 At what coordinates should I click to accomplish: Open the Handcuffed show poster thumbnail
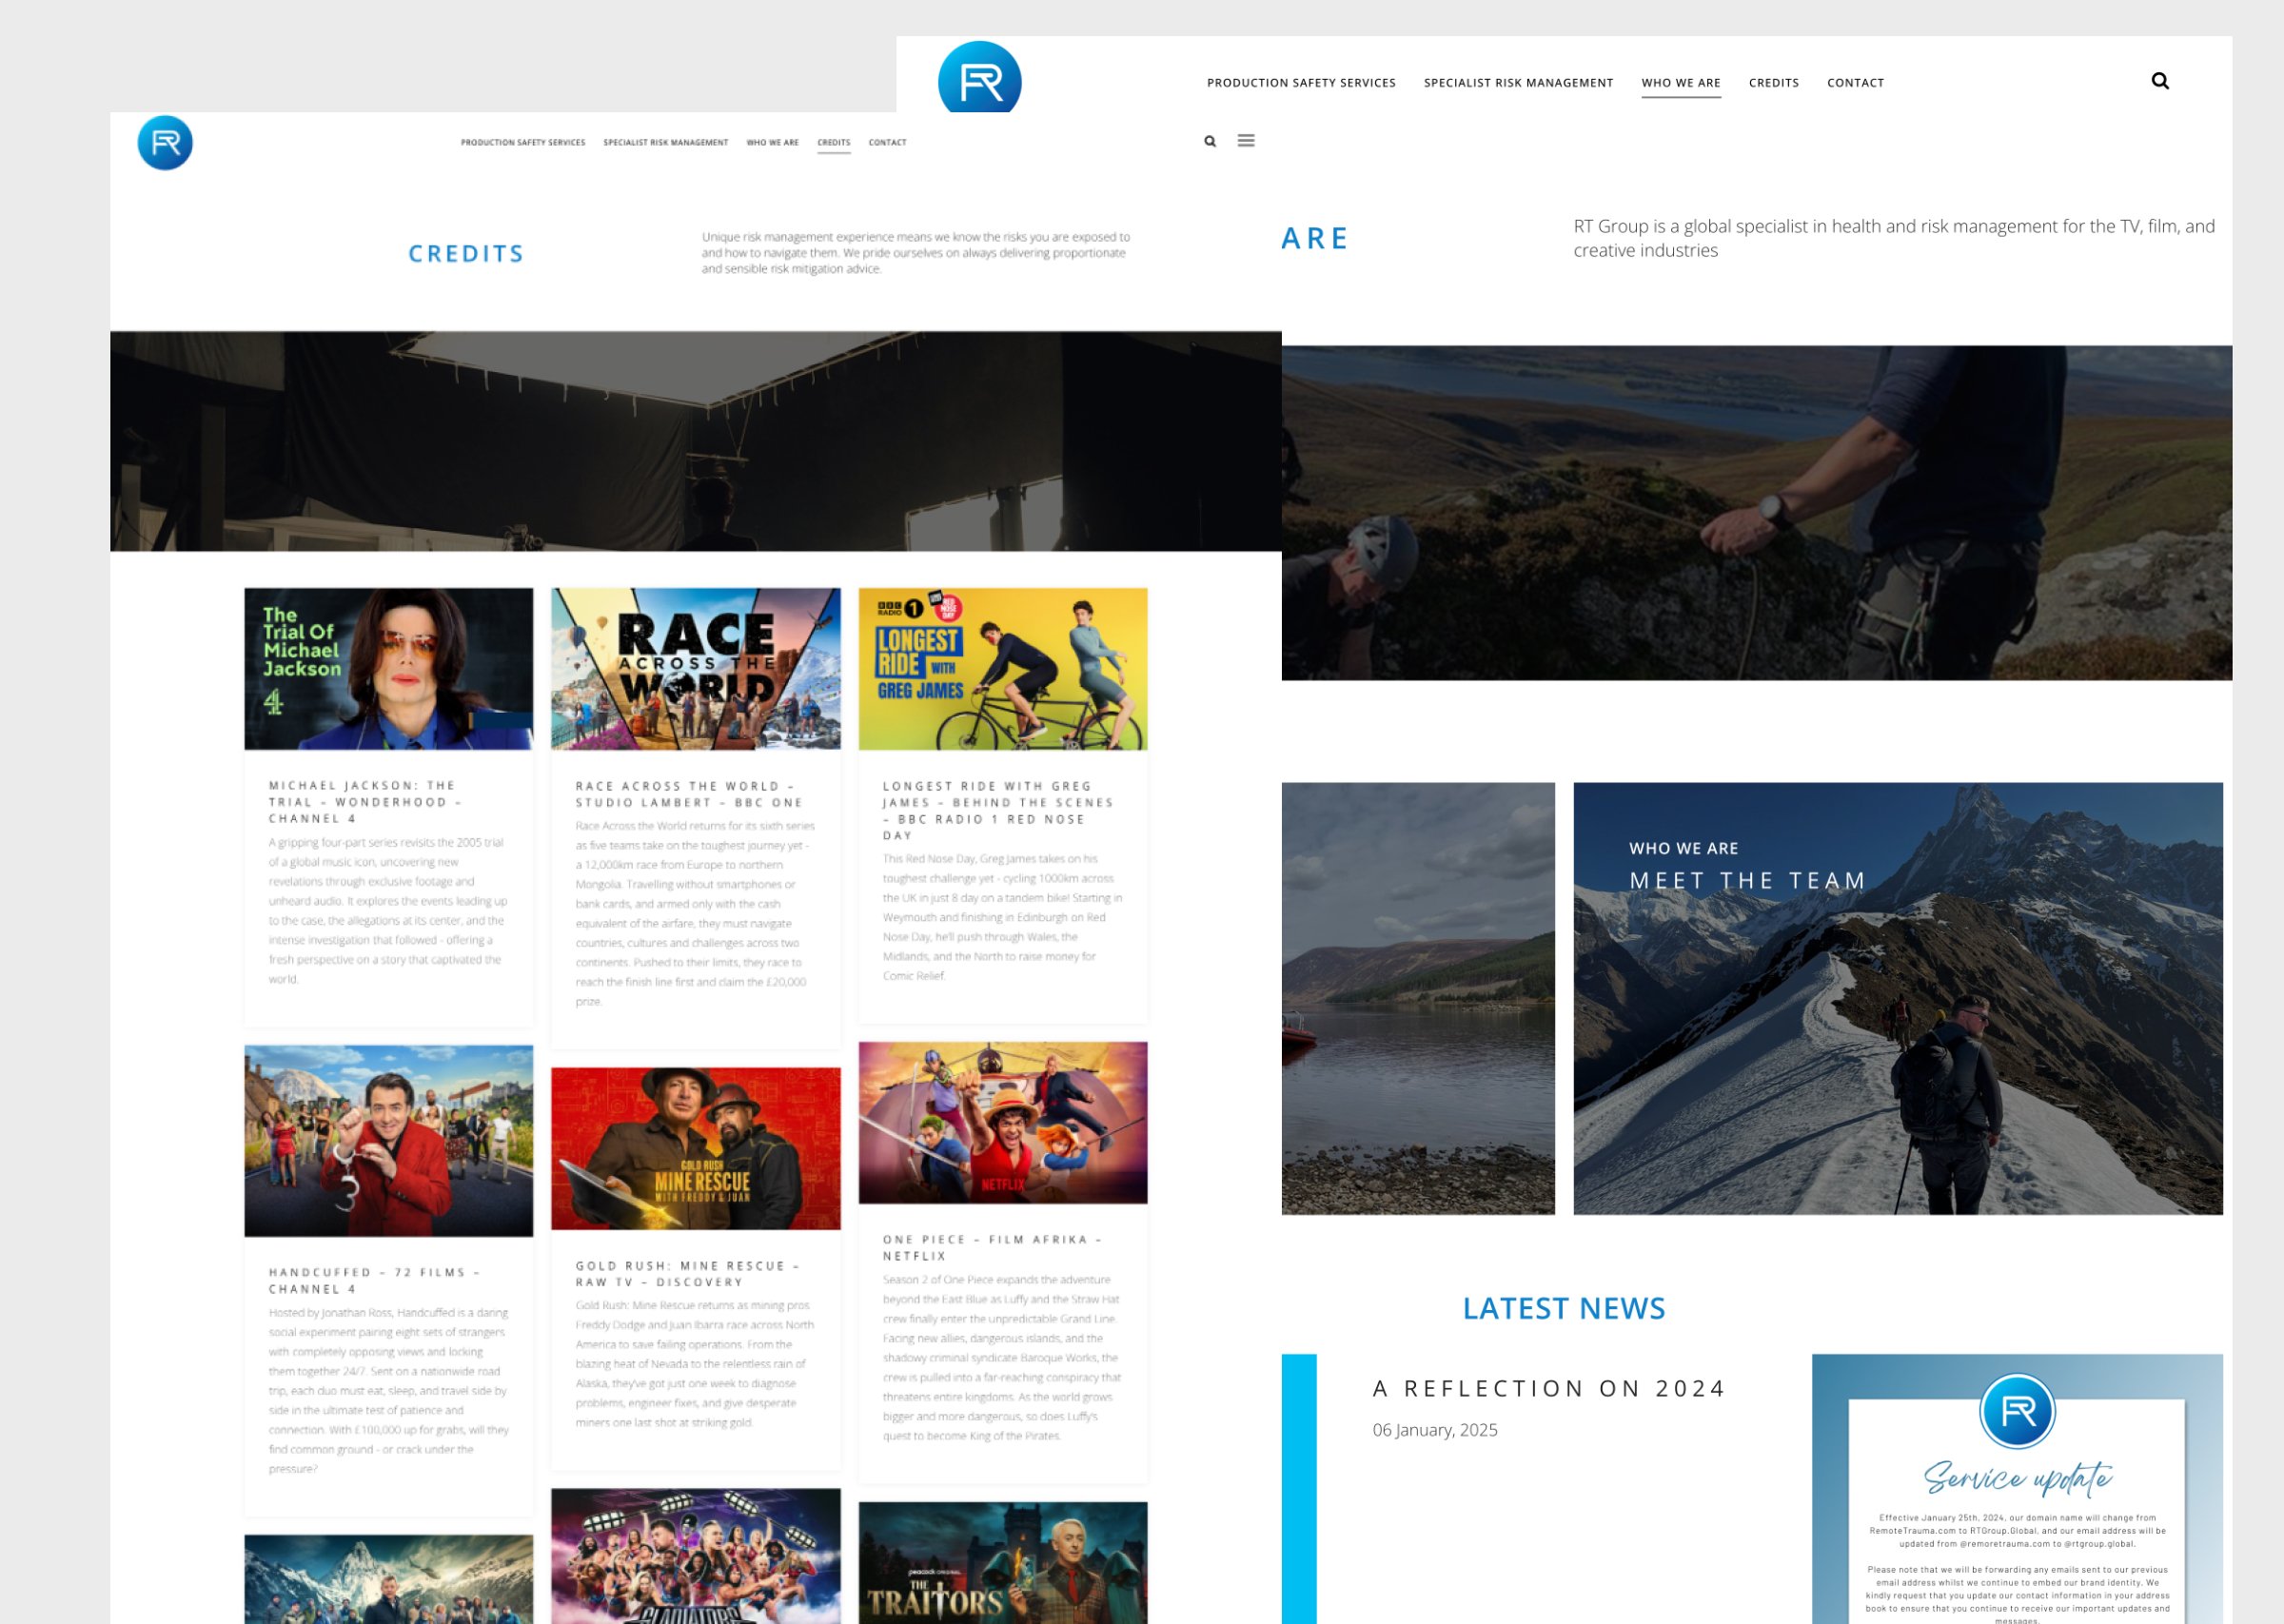tap(389, 1141)
